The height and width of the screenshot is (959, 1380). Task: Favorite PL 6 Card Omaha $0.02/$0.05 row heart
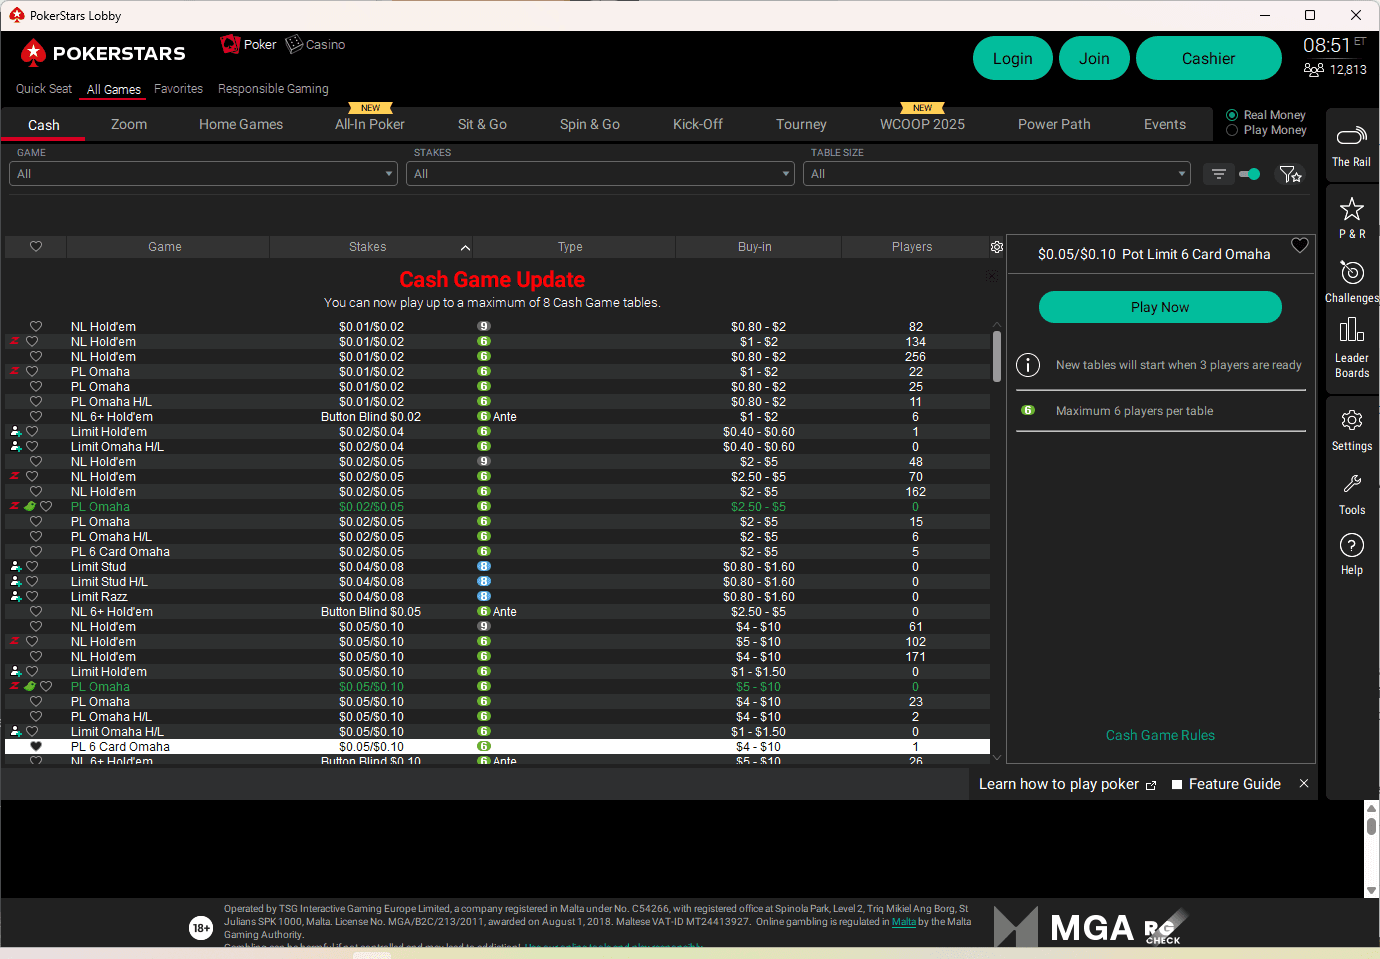click(36, 552)
